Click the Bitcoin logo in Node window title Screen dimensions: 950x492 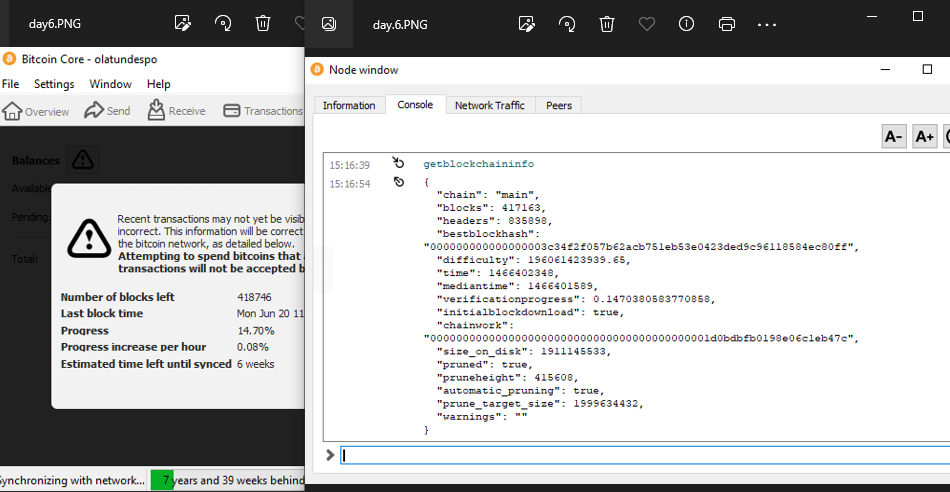317,70
